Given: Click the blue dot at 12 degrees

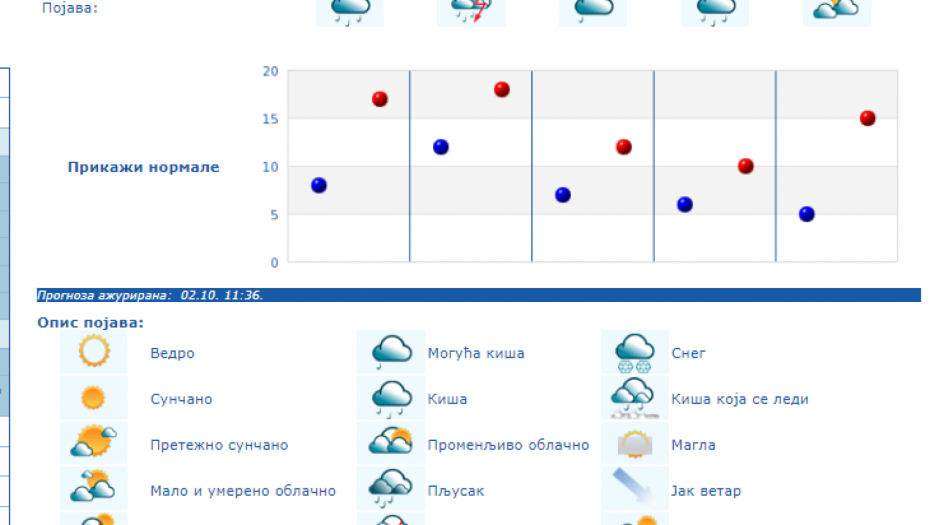Looking at the screenshot, I should tap(441, 147).
